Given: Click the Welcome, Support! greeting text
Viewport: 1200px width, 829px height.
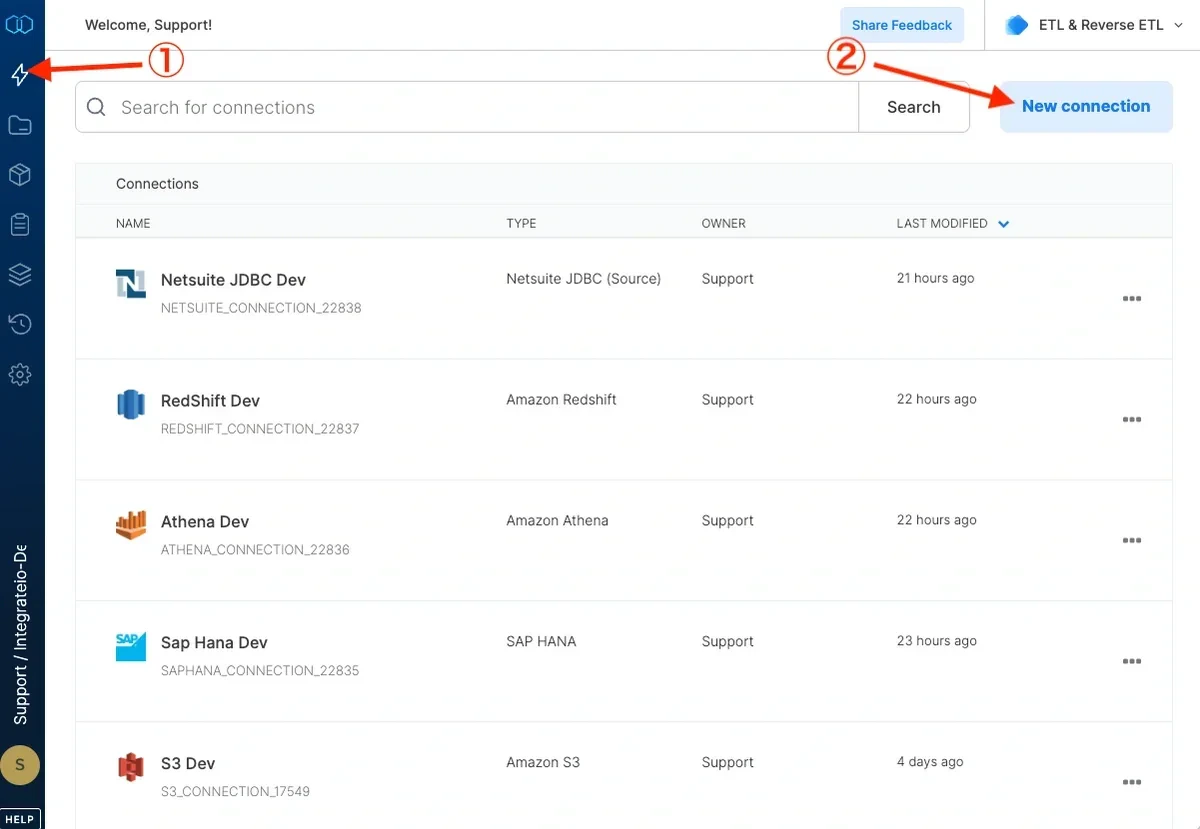Looking at the screenshot, I should (148, 25).
